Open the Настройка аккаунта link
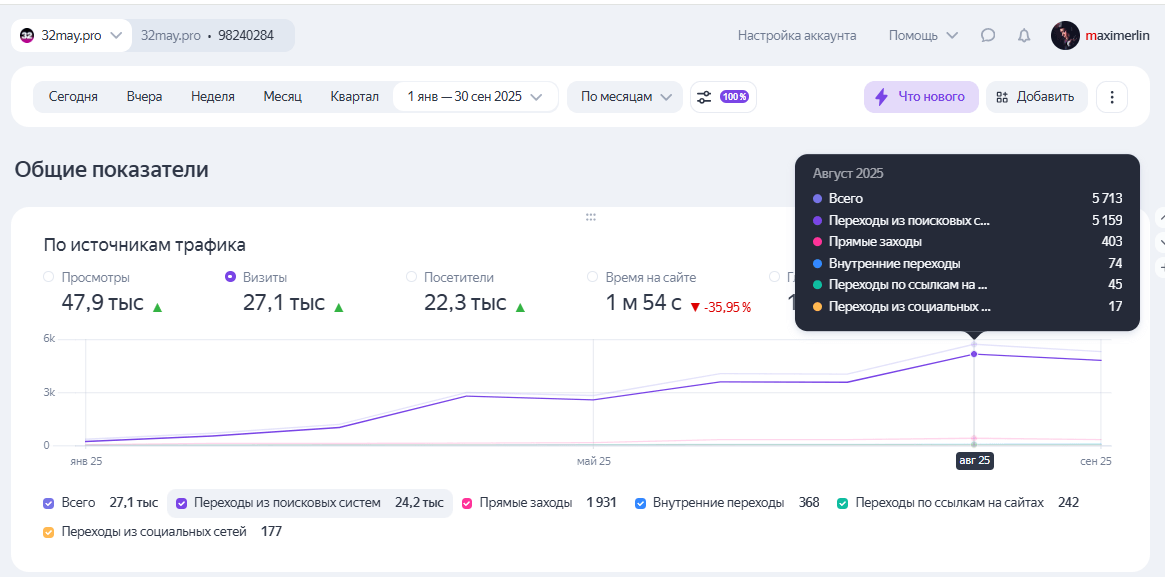 (796, 35)
